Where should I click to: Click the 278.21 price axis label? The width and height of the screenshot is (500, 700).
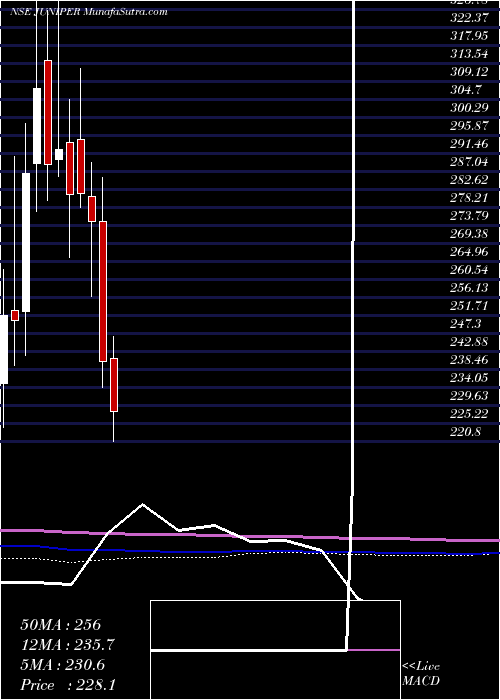[x=469, y=198]
